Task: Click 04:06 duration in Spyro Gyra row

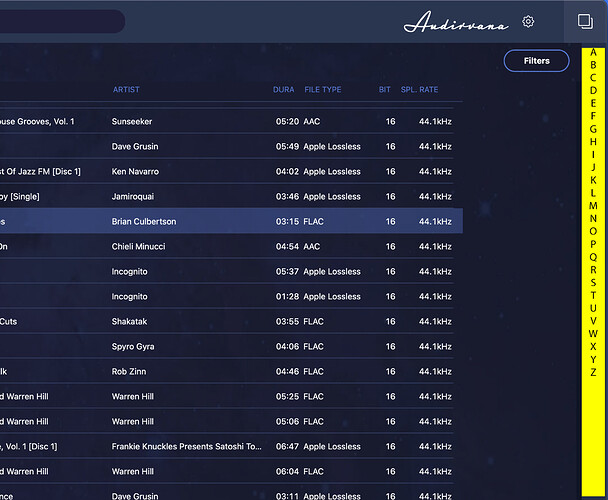Action: click(287, 346)
